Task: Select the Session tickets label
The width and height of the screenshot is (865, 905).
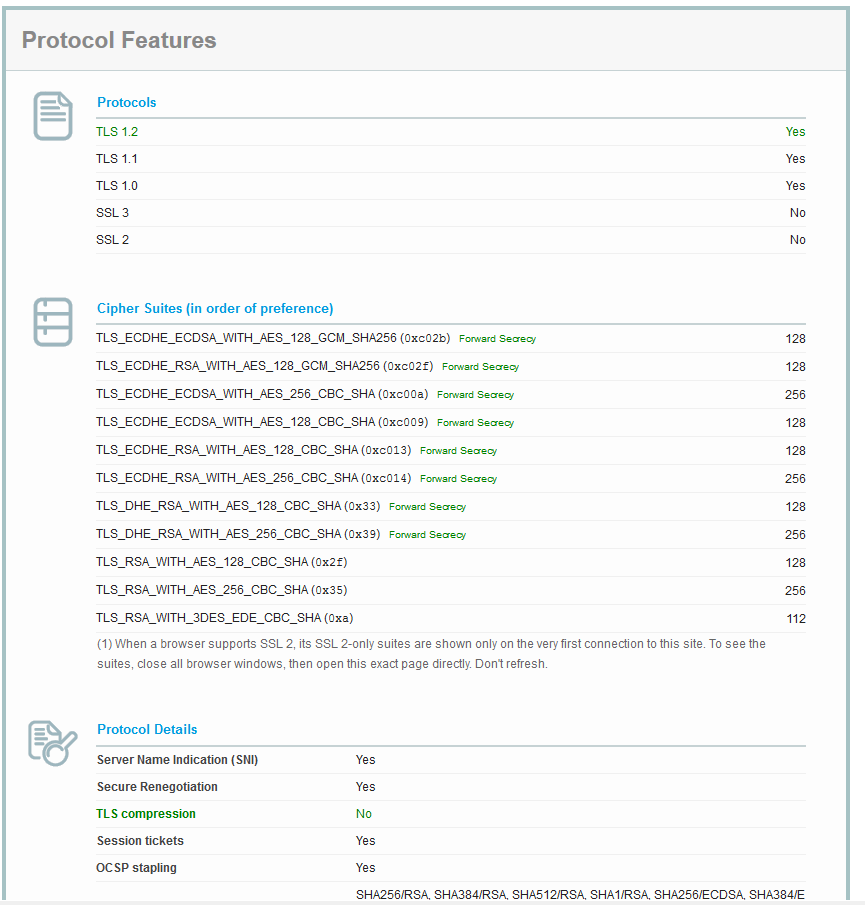Action: coord(140,841)
